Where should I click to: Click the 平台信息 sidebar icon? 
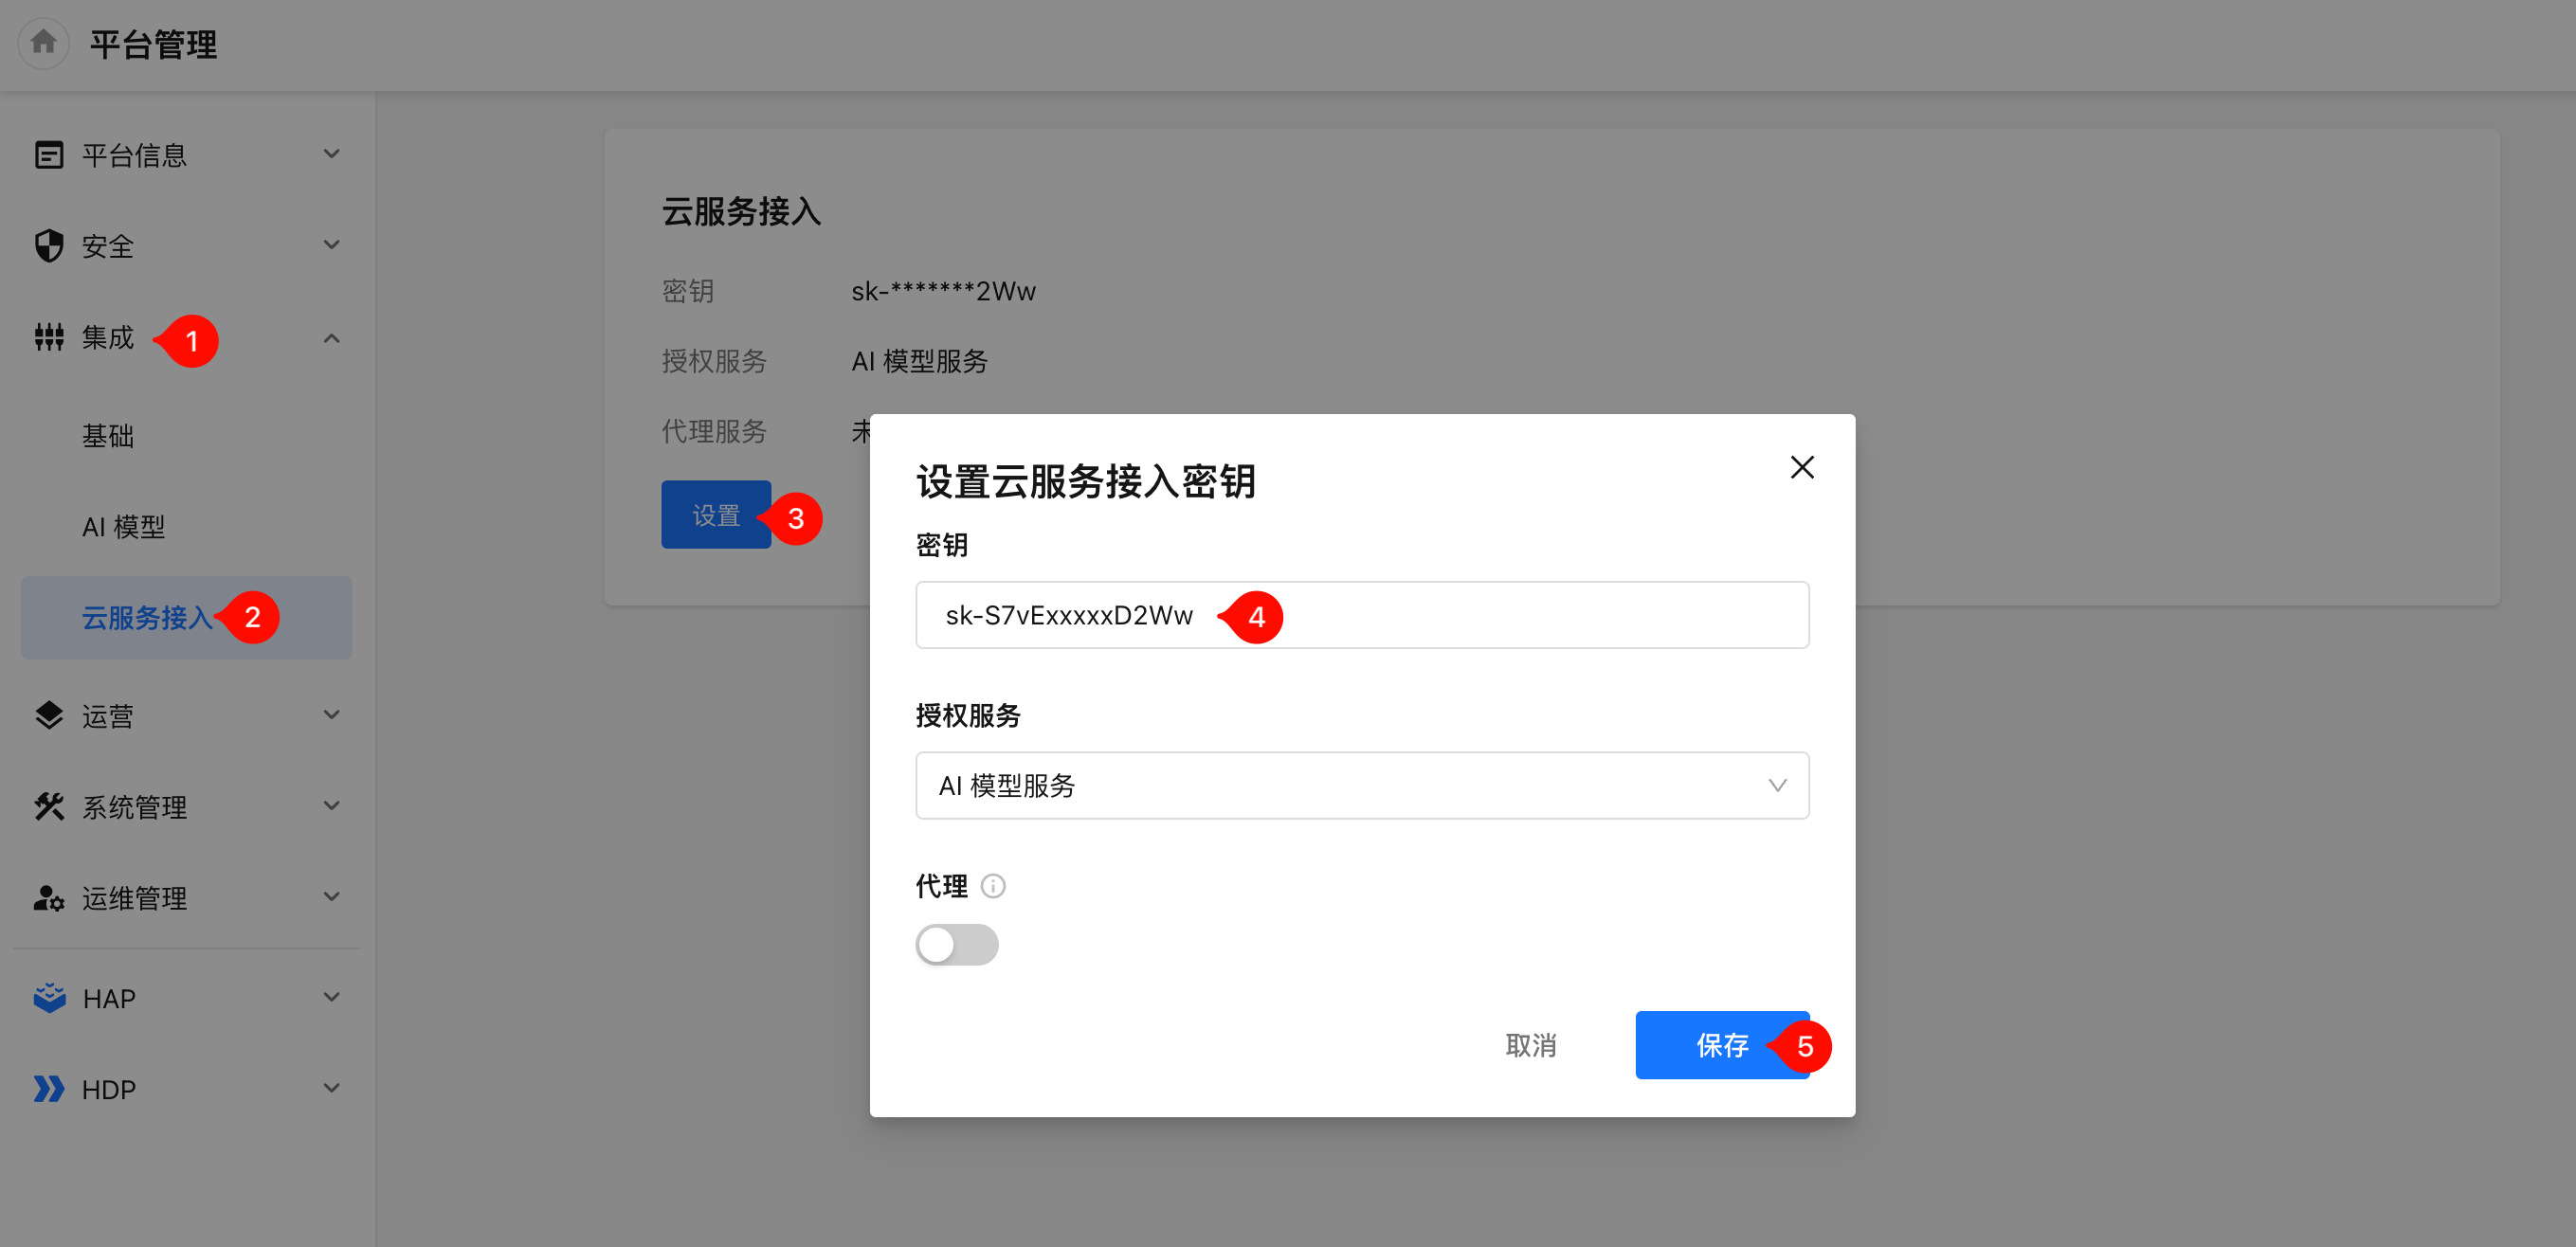pos(49,155)
